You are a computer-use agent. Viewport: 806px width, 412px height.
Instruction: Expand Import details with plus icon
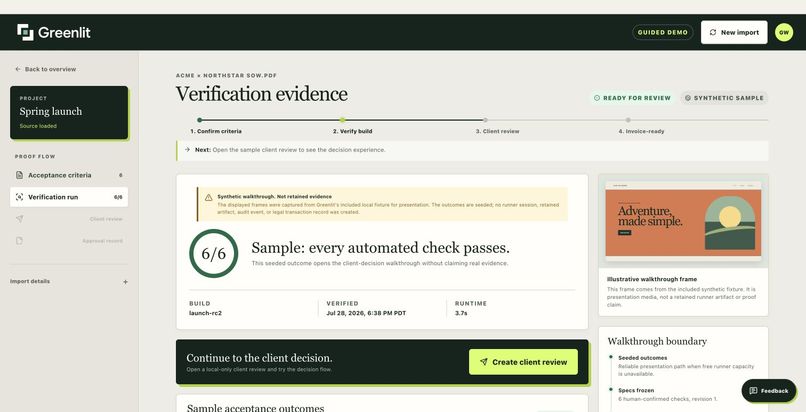125,282
